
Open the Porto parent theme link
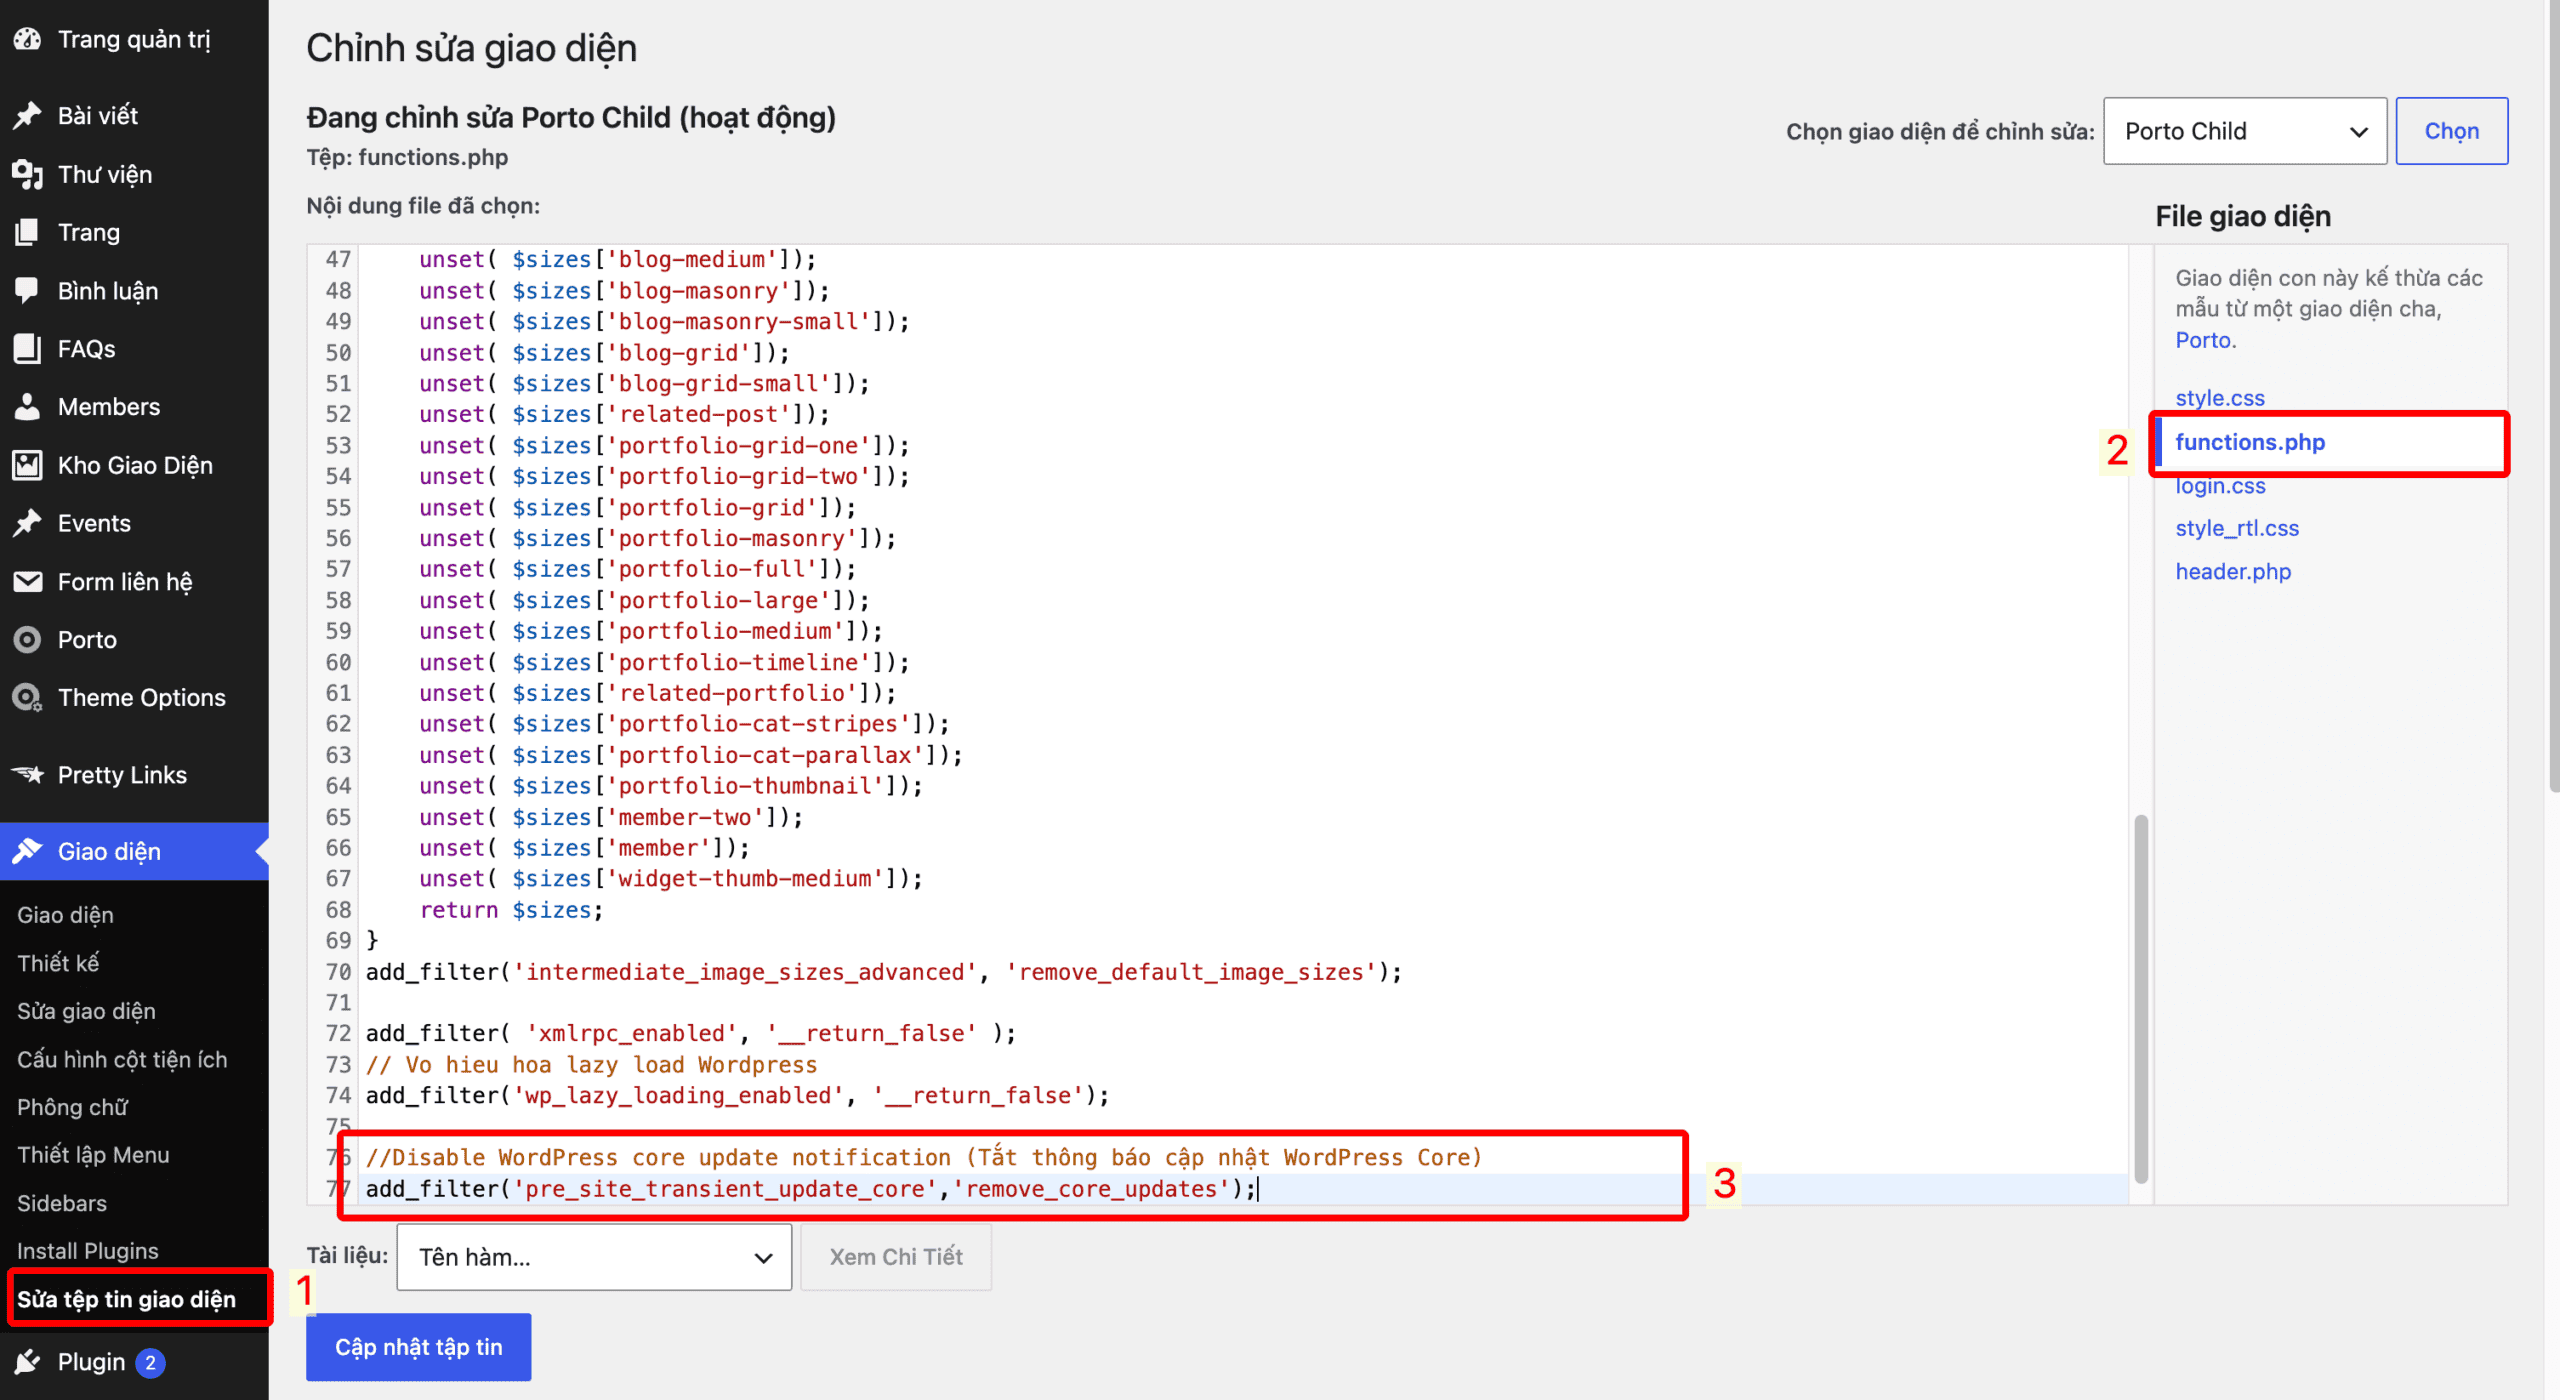click(x=2205, y=340)
